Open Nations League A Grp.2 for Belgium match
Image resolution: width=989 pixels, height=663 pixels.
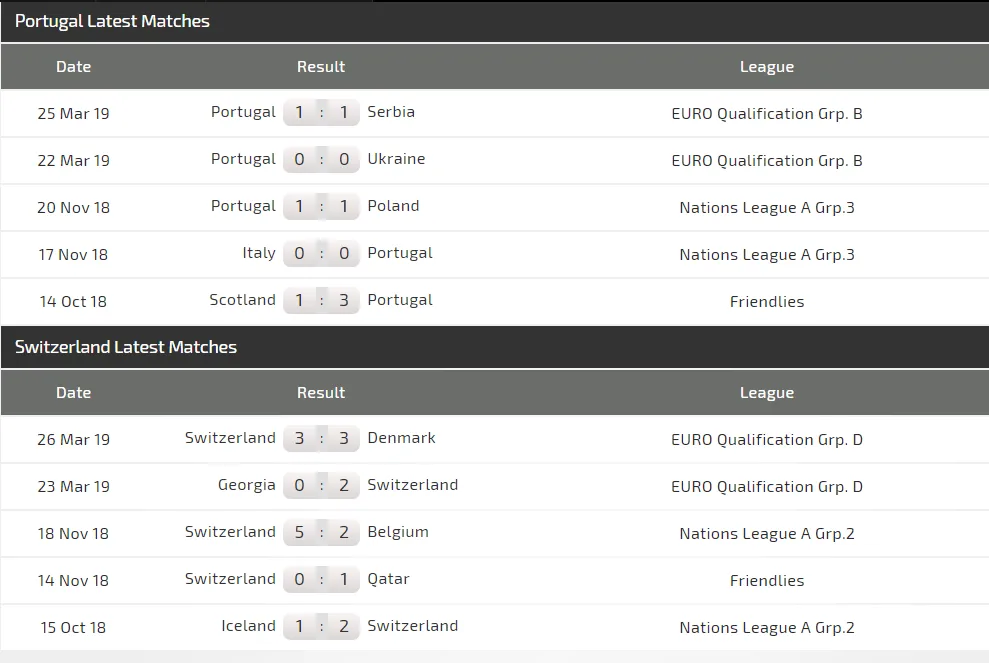tap(766, 533)
